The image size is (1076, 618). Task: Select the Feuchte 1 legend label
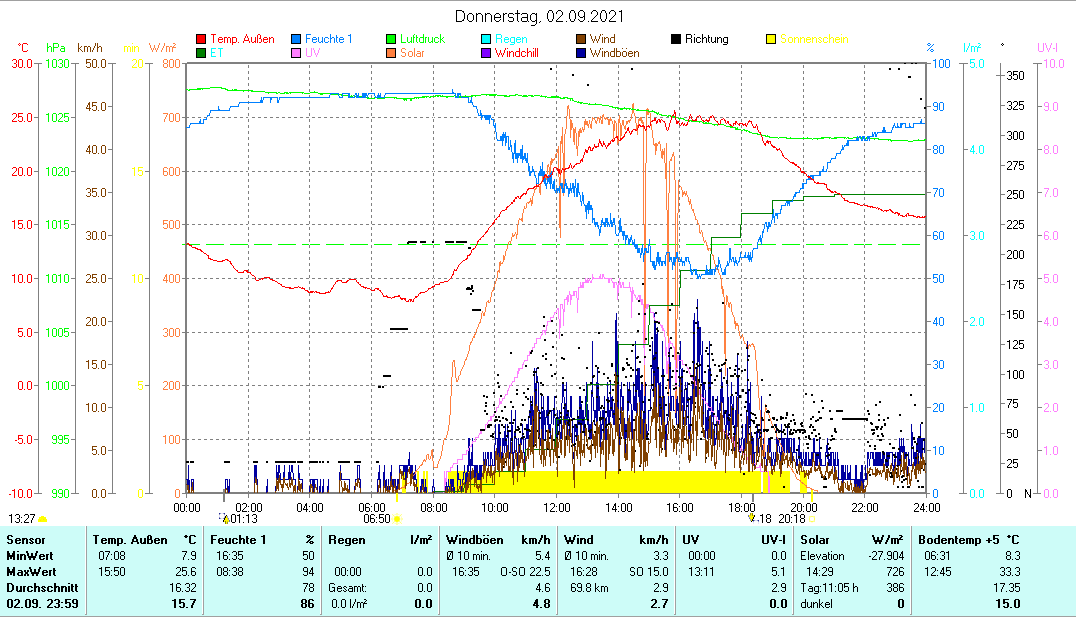[x=329, y=39]
